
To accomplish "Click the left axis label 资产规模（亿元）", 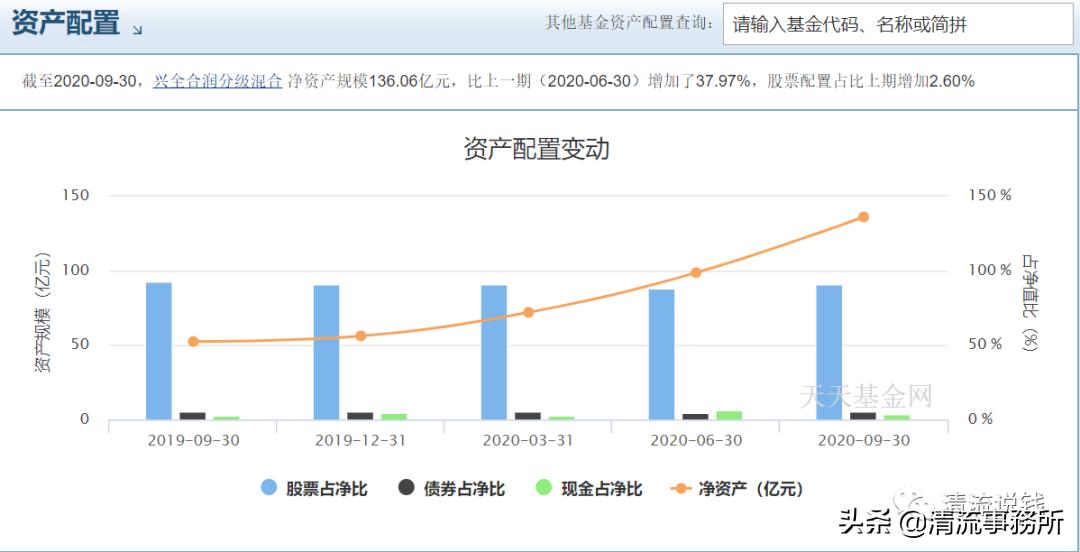I will click(43, 312).
